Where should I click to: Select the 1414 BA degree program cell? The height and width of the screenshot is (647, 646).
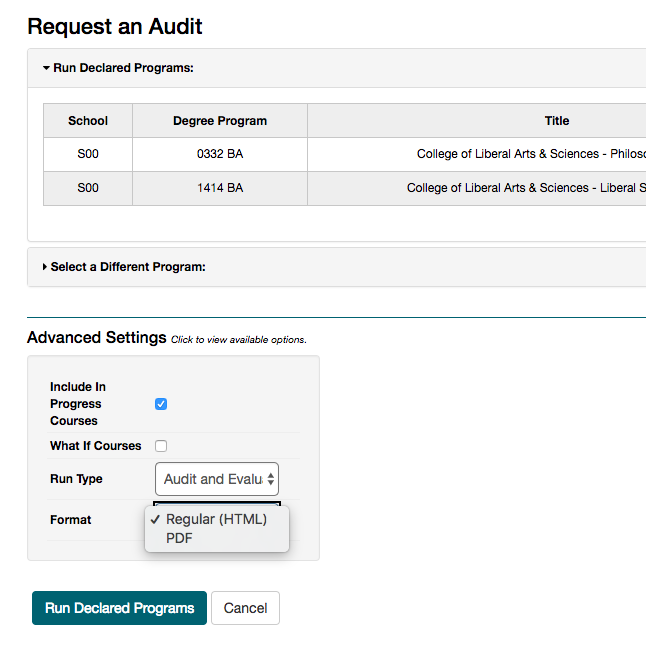[x=220, y=189]
